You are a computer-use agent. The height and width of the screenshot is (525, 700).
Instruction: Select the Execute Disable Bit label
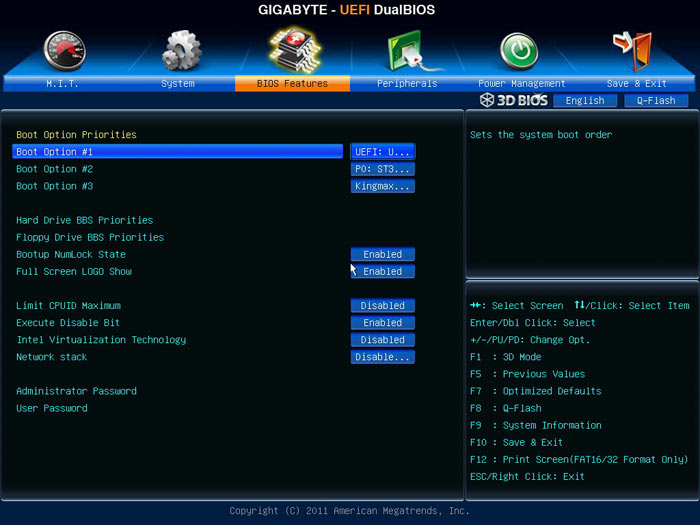(68, 322)
